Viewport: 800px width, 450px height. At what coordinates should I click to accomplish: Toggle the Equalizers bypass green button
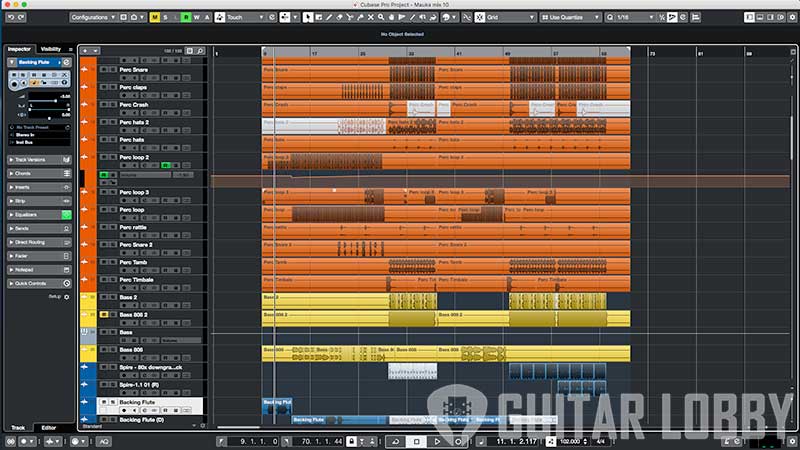(x=66, y=215)
